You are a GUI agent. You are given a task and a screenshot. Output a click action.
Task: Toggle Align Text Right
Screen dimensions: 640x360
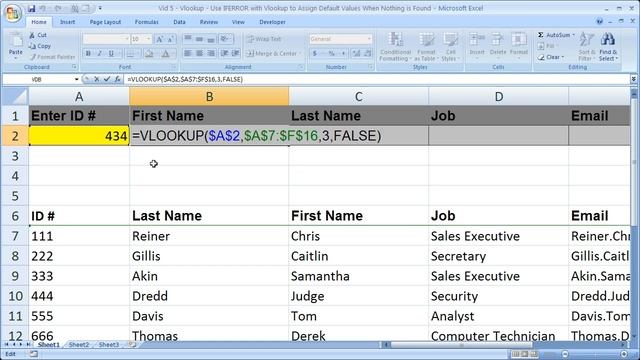tap(211, 53)
